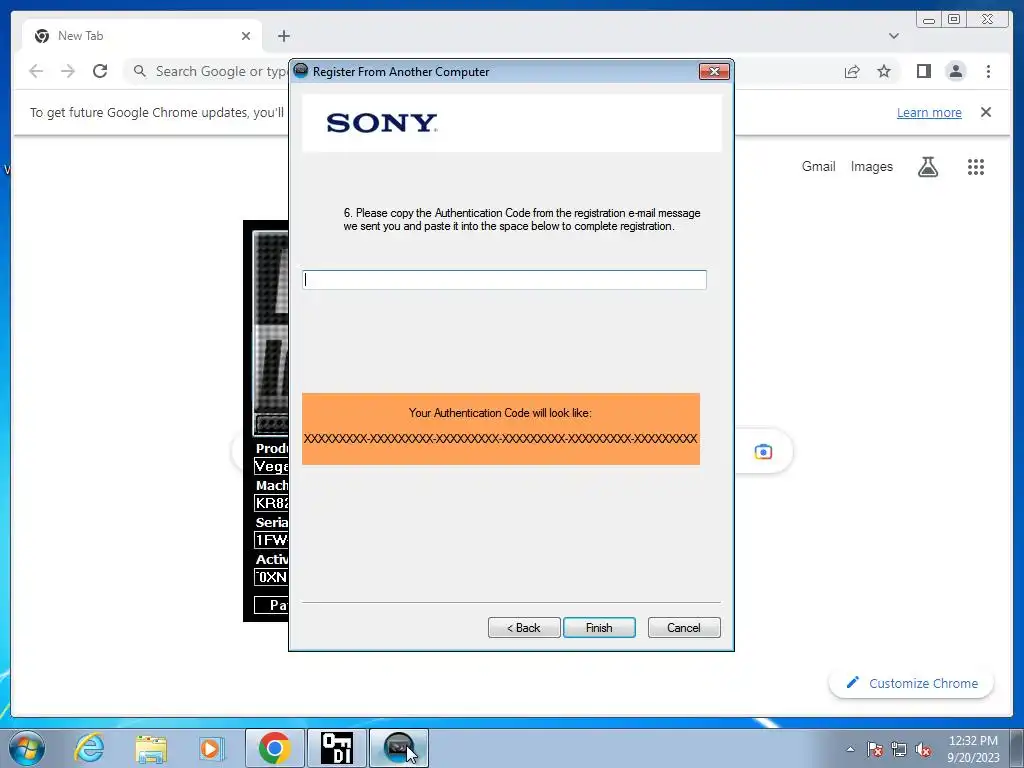This screenshot has width=1024, height=768.
Task: Click the Sony logo banner
Action: (x=512, y=123)
